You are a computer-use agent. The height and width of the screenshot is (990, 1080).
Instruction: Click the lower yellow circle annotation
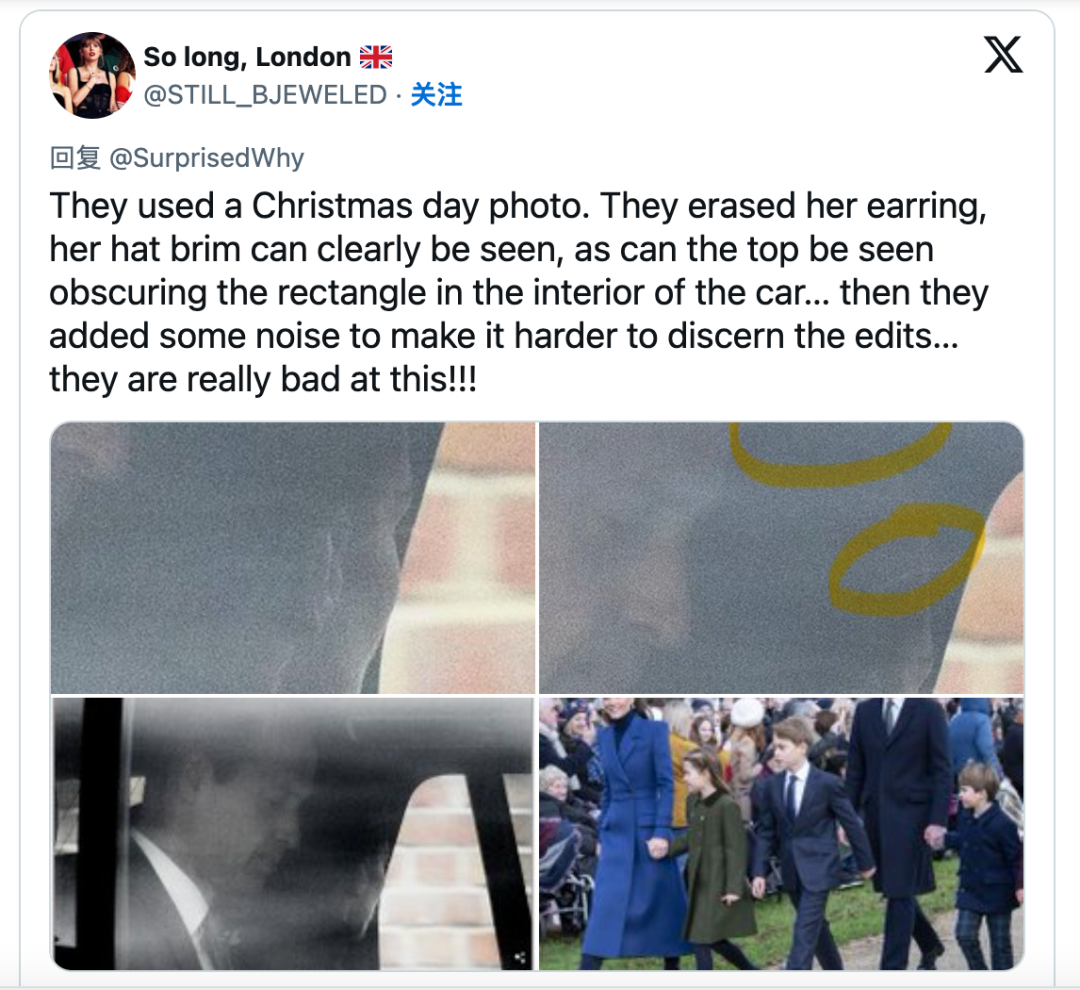click(x=907, y=559)
